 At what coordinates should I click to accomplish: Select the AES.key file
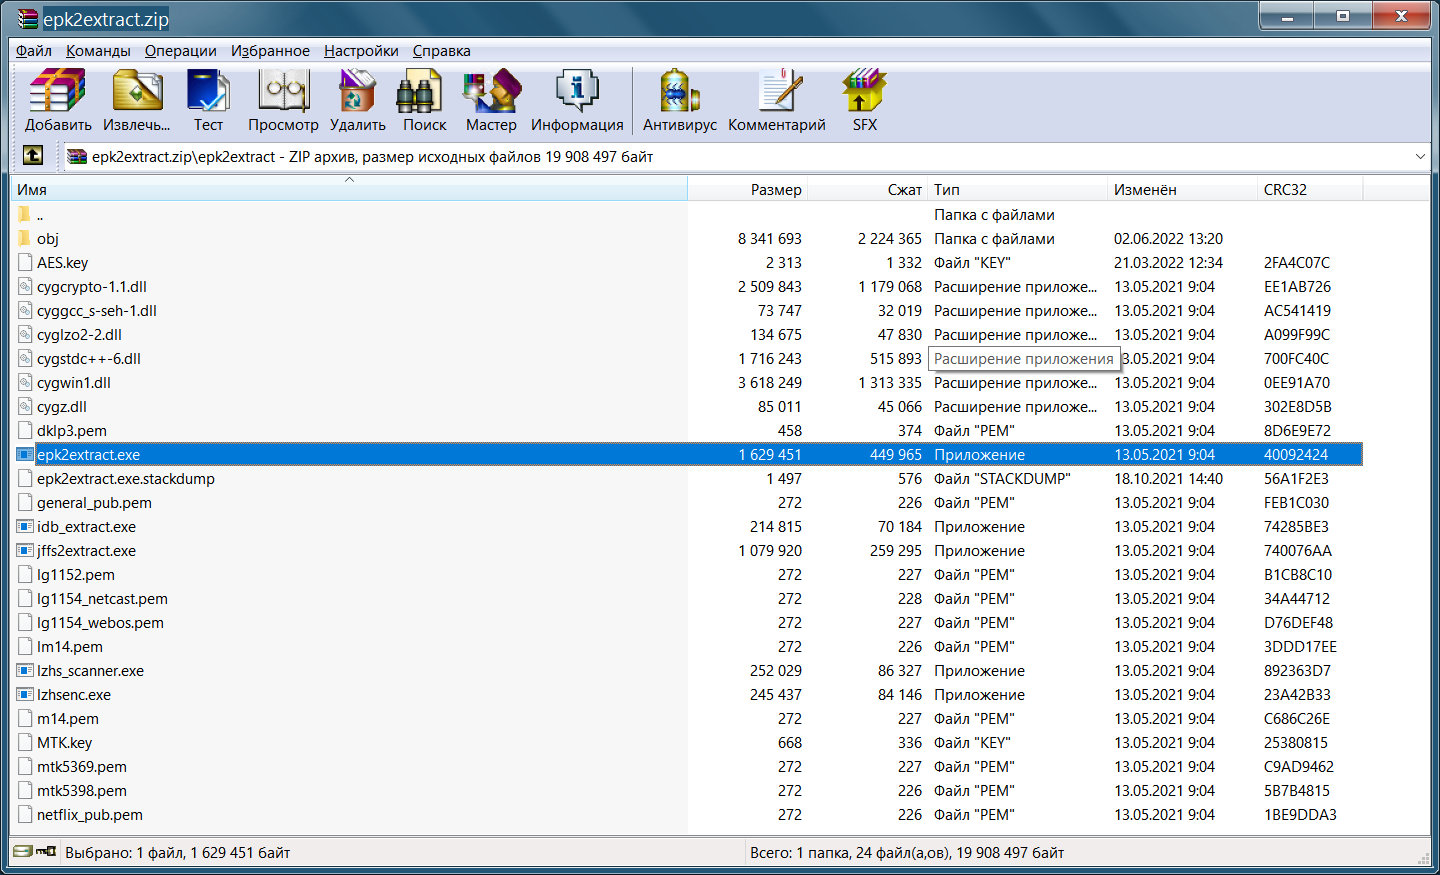coord(62,263)
